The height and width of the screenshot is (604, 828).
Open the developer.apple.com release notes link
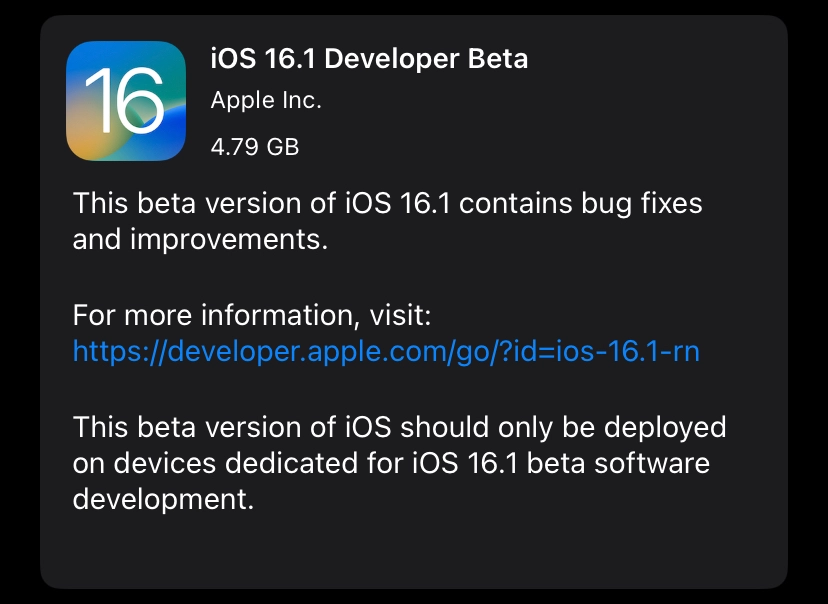click(387, 352)
